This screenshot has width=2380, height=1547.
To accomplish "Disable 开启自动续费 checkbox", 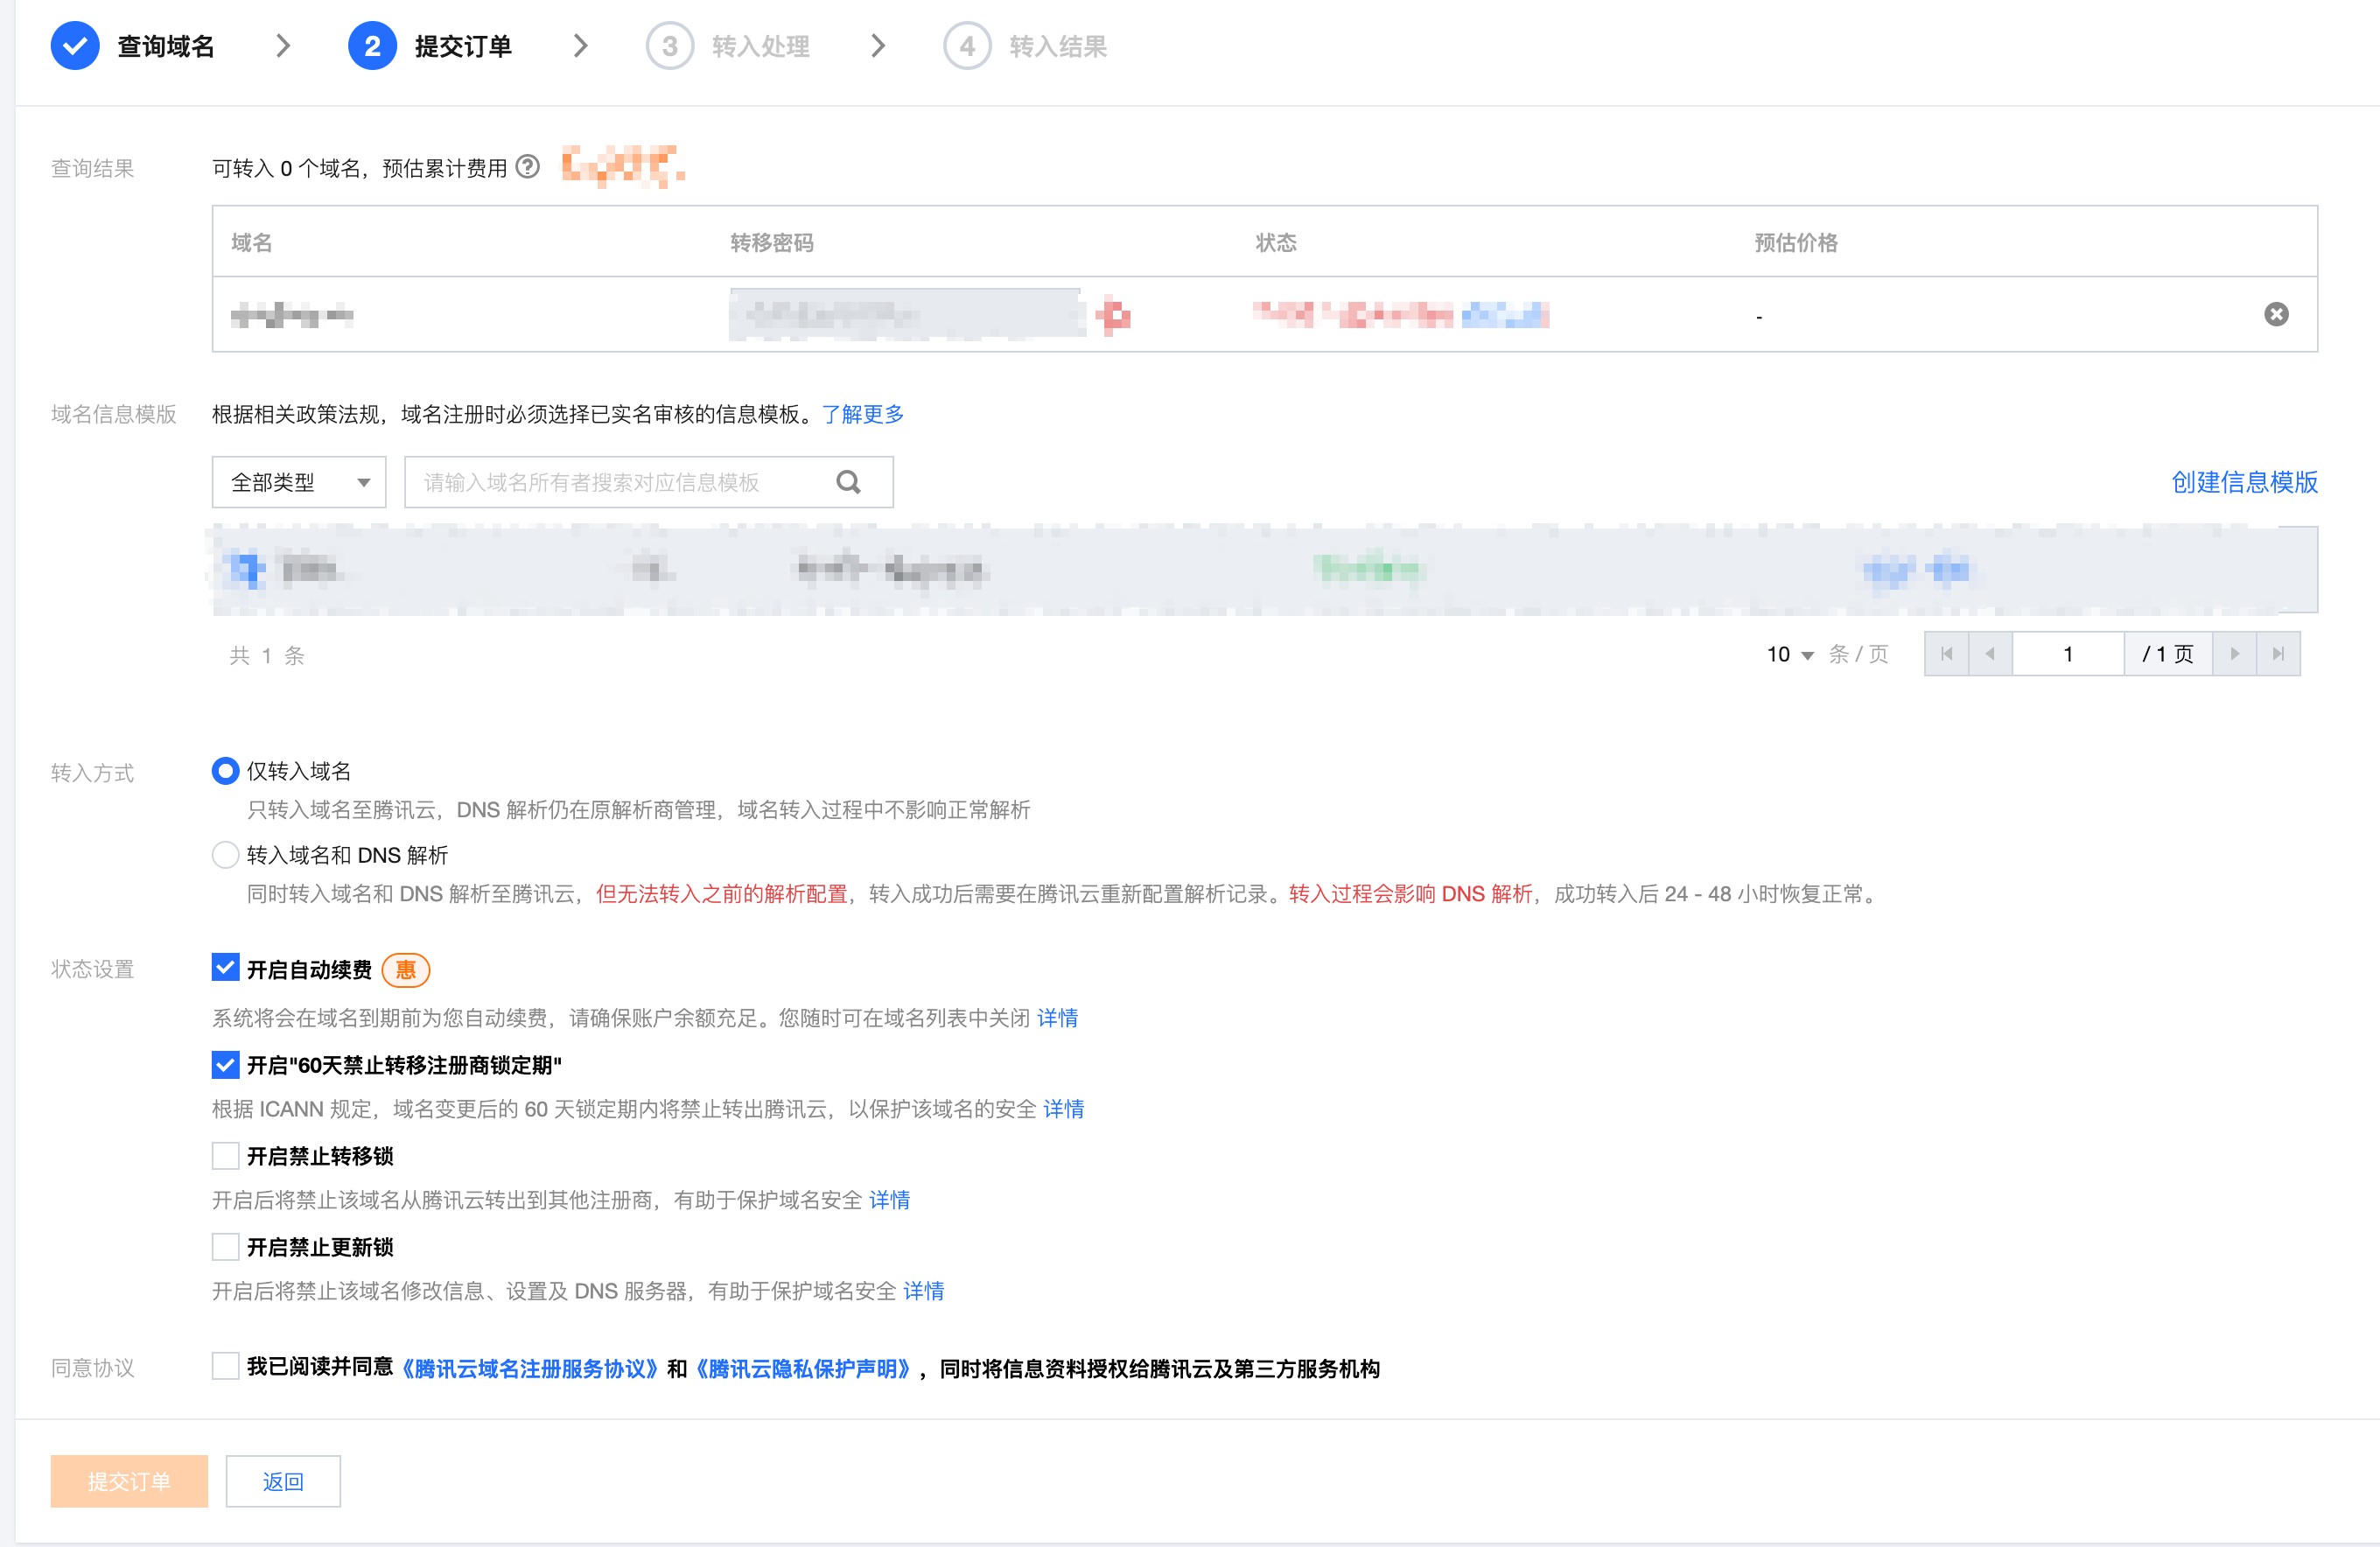I will click(225, 967).
